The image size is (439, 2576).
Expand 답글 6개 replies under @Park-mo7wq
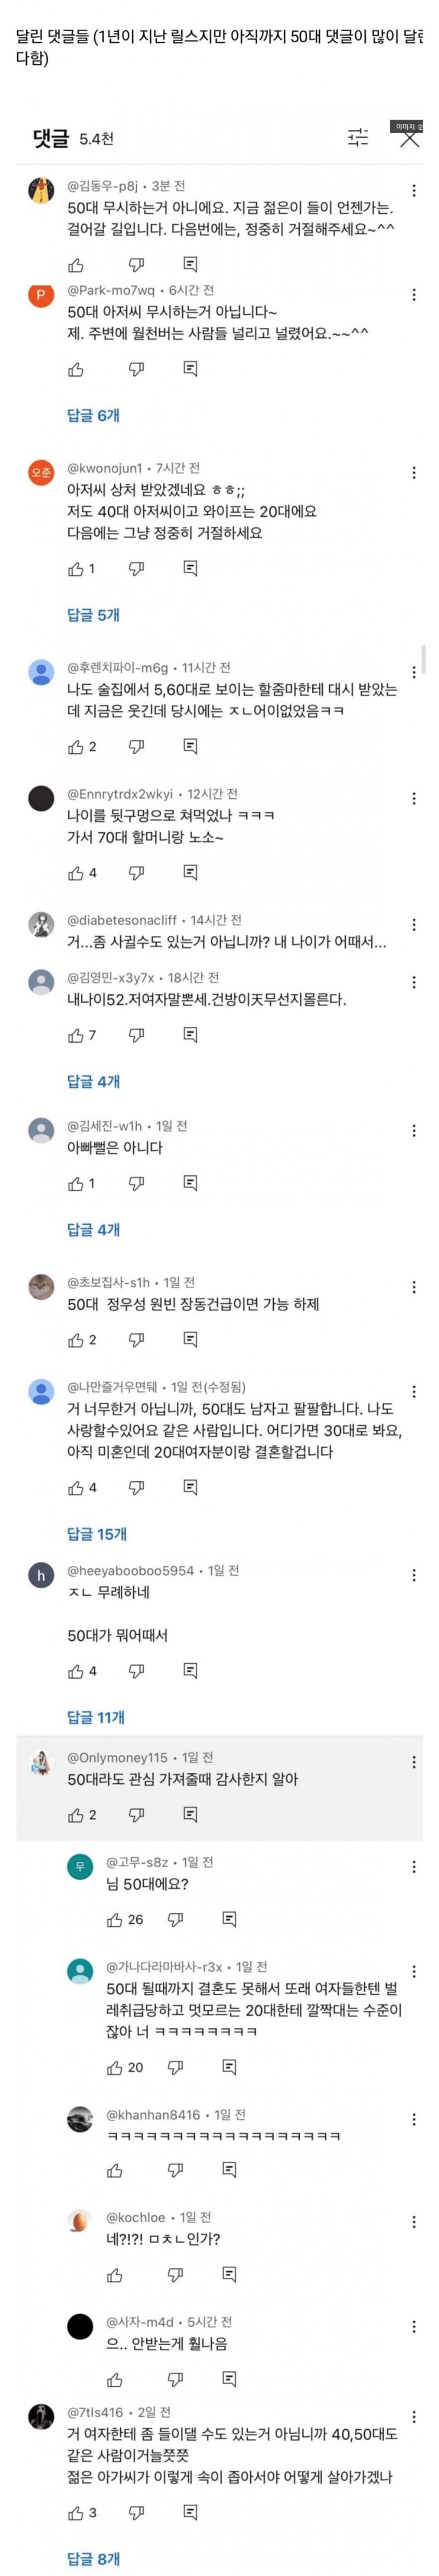pos(93,415)
